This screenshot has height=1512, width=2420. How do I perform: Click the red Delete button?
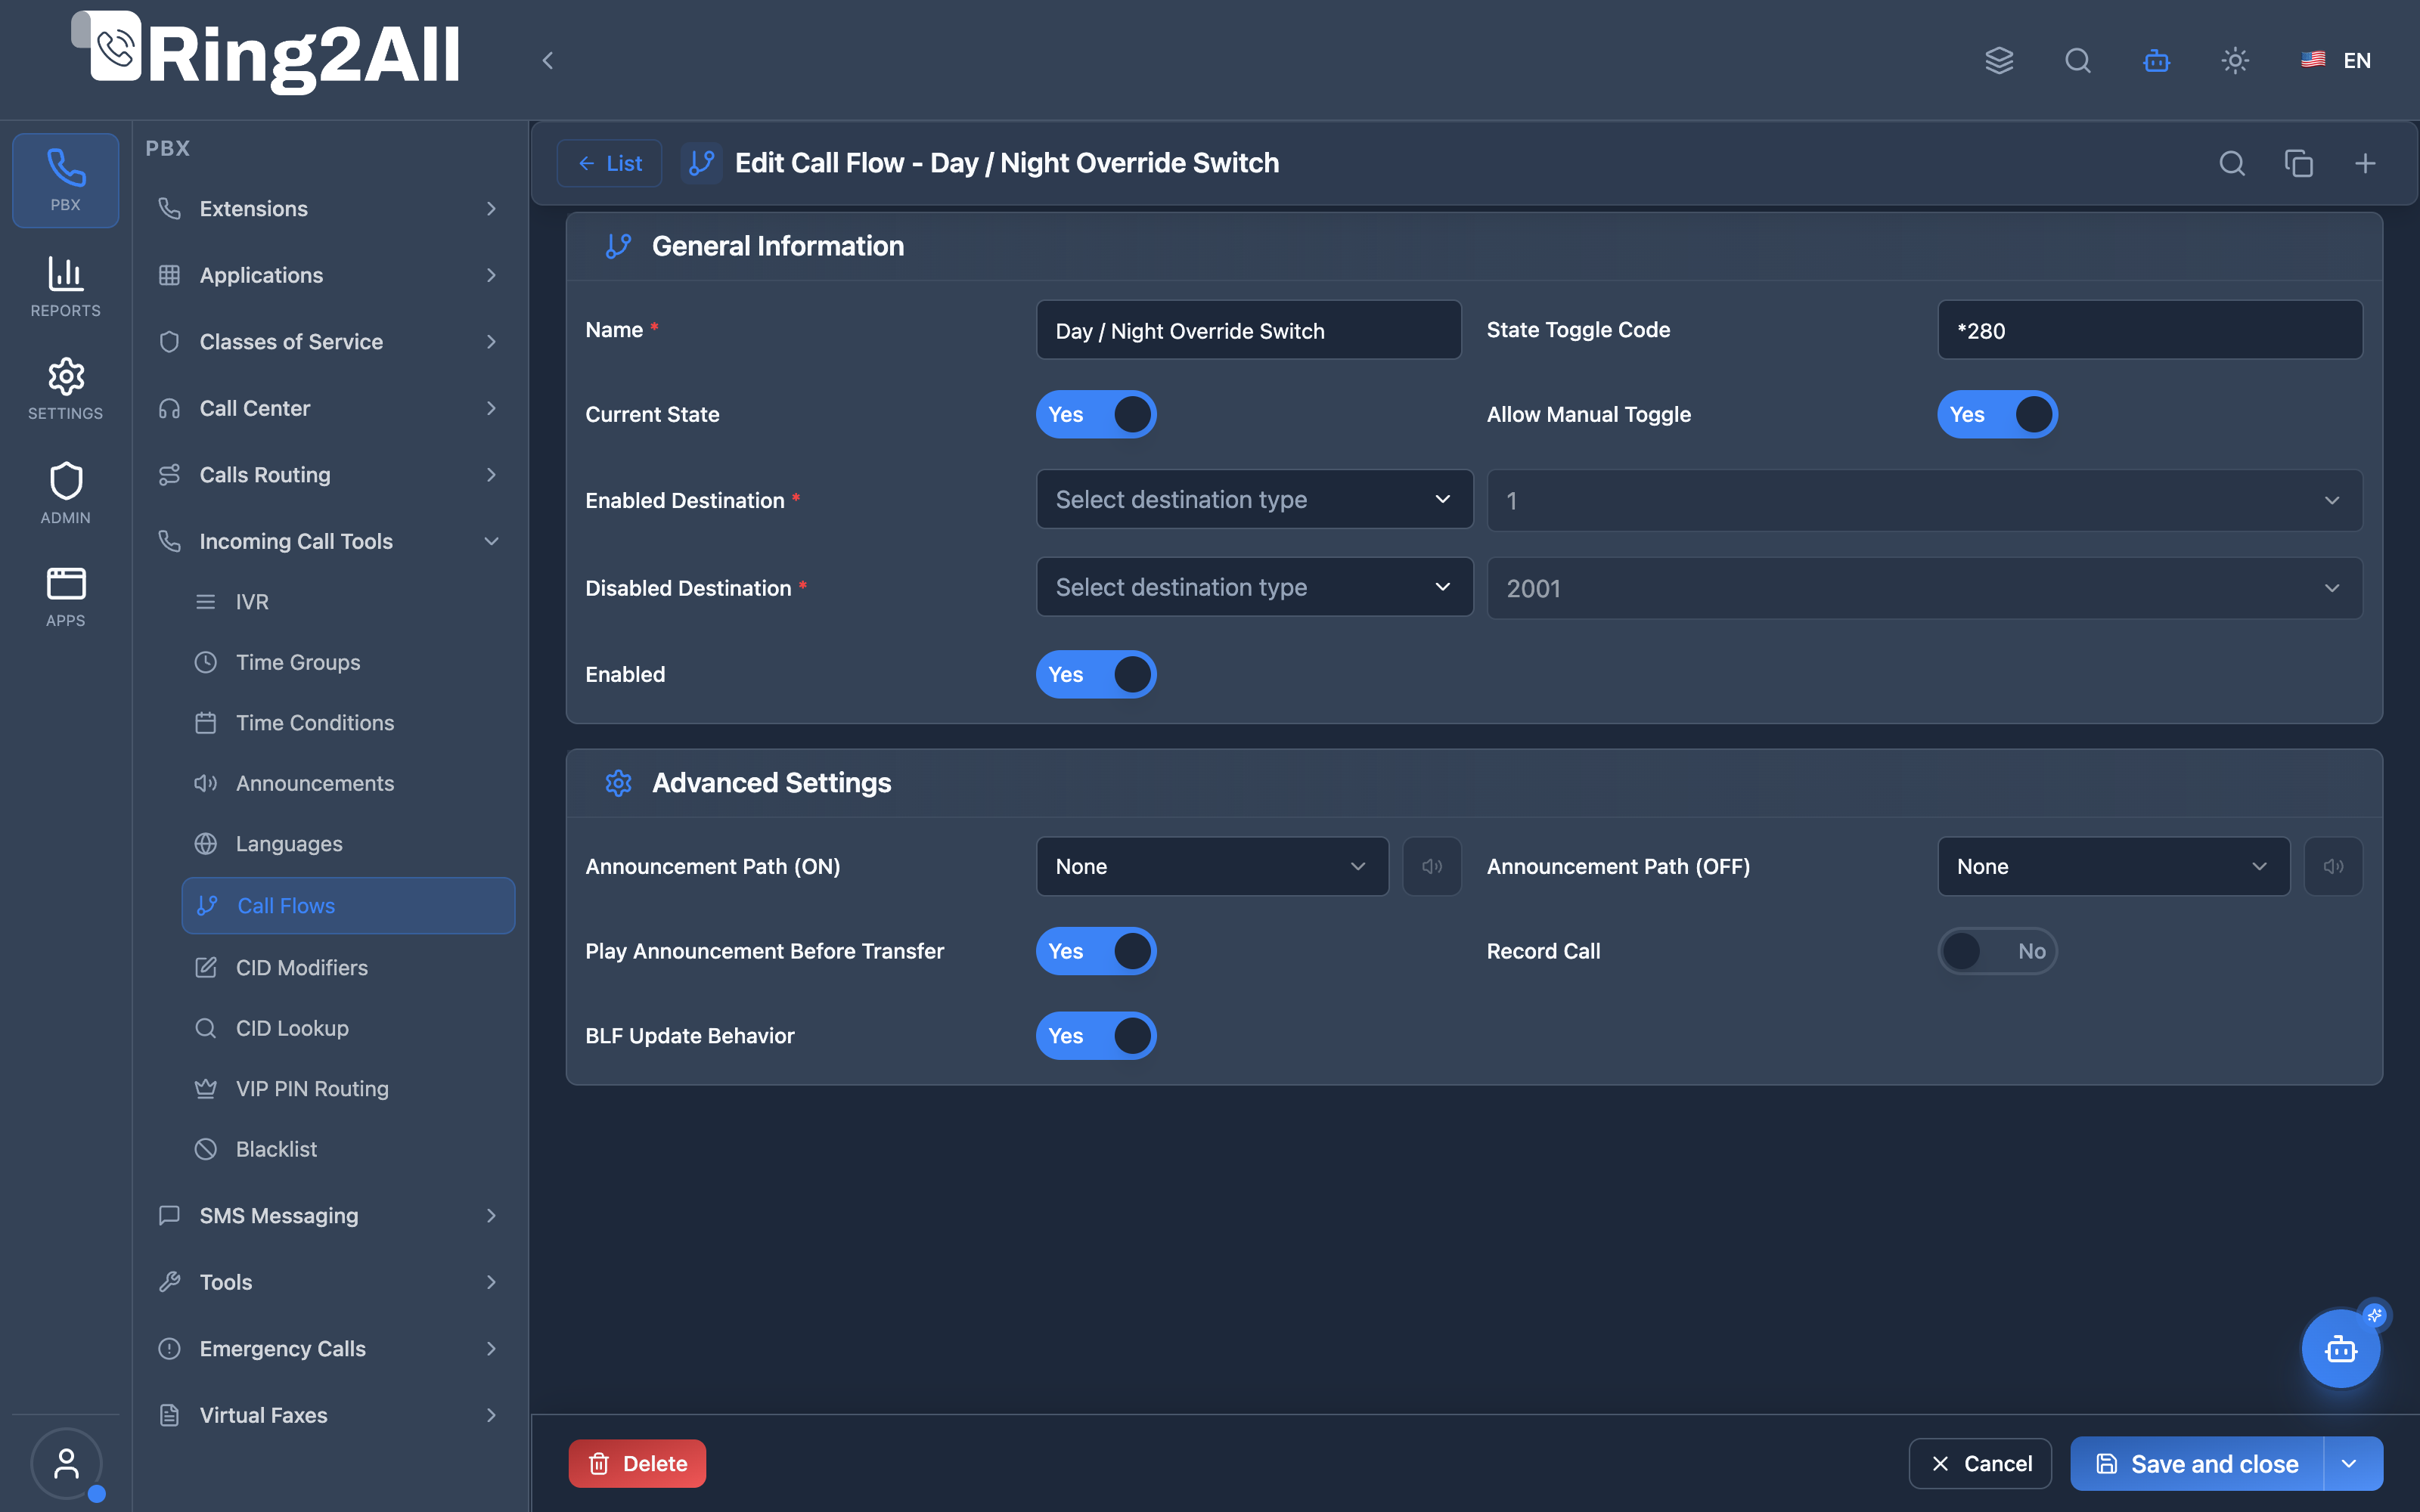(x=637, y=1463)
